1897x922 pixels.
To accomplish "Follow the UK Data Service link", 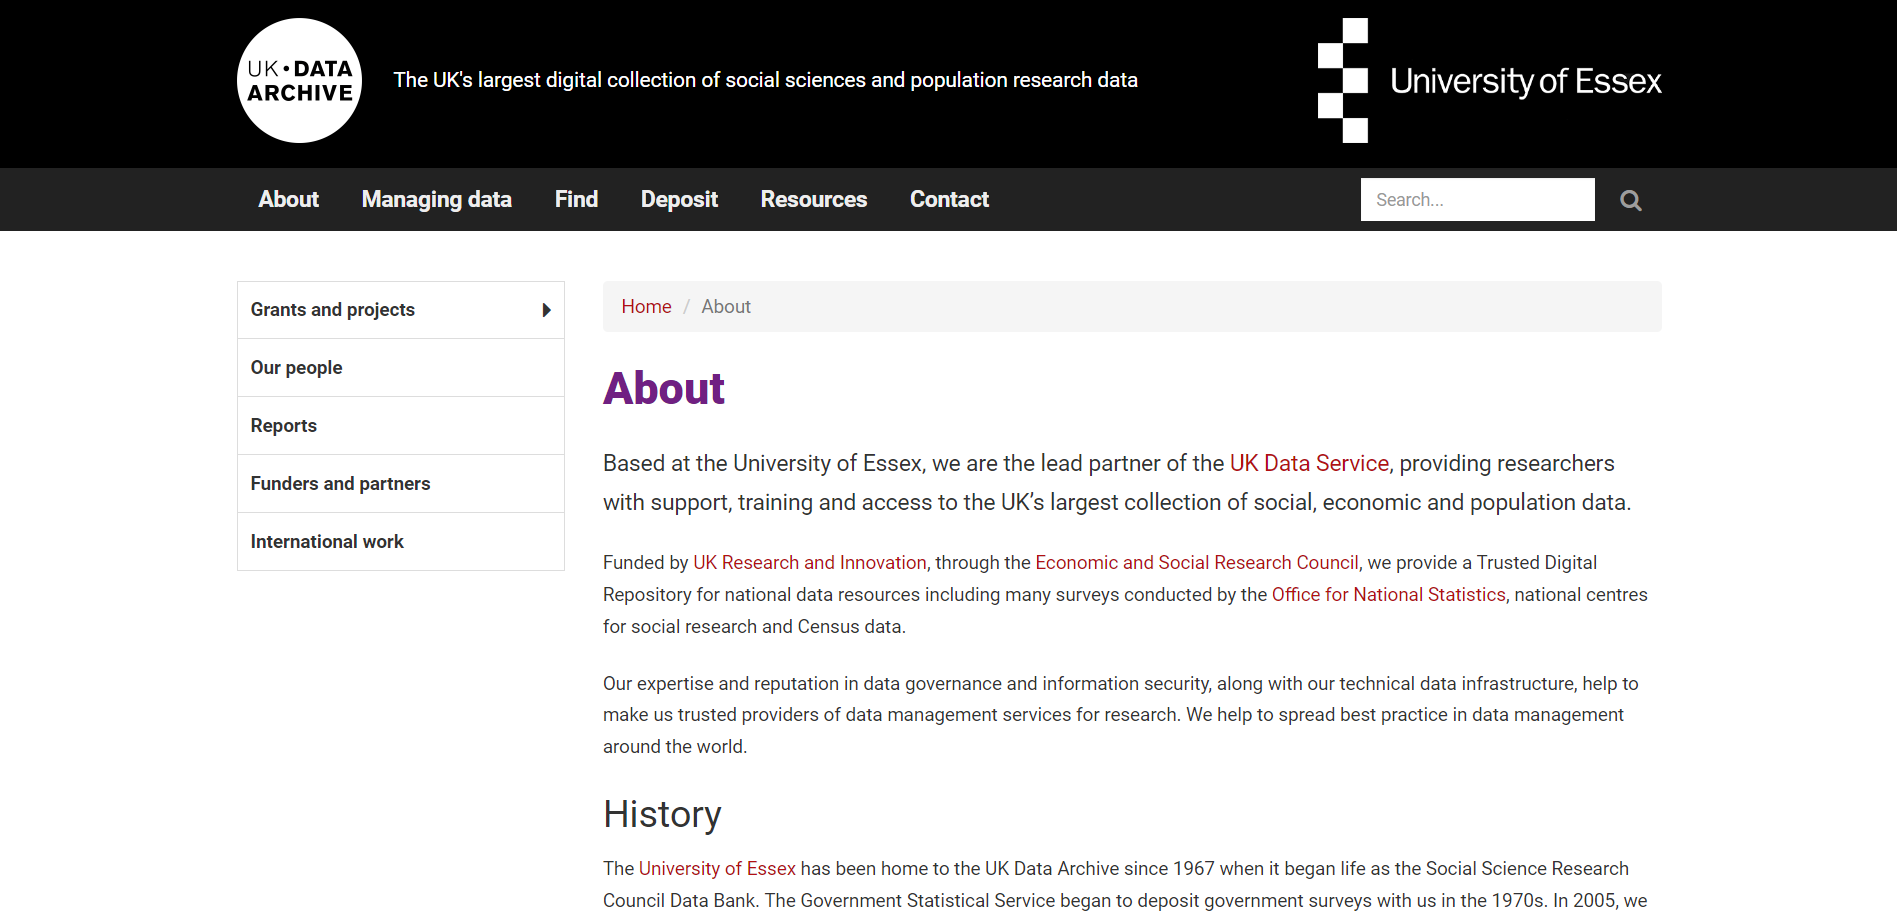I will [1308, 464].
